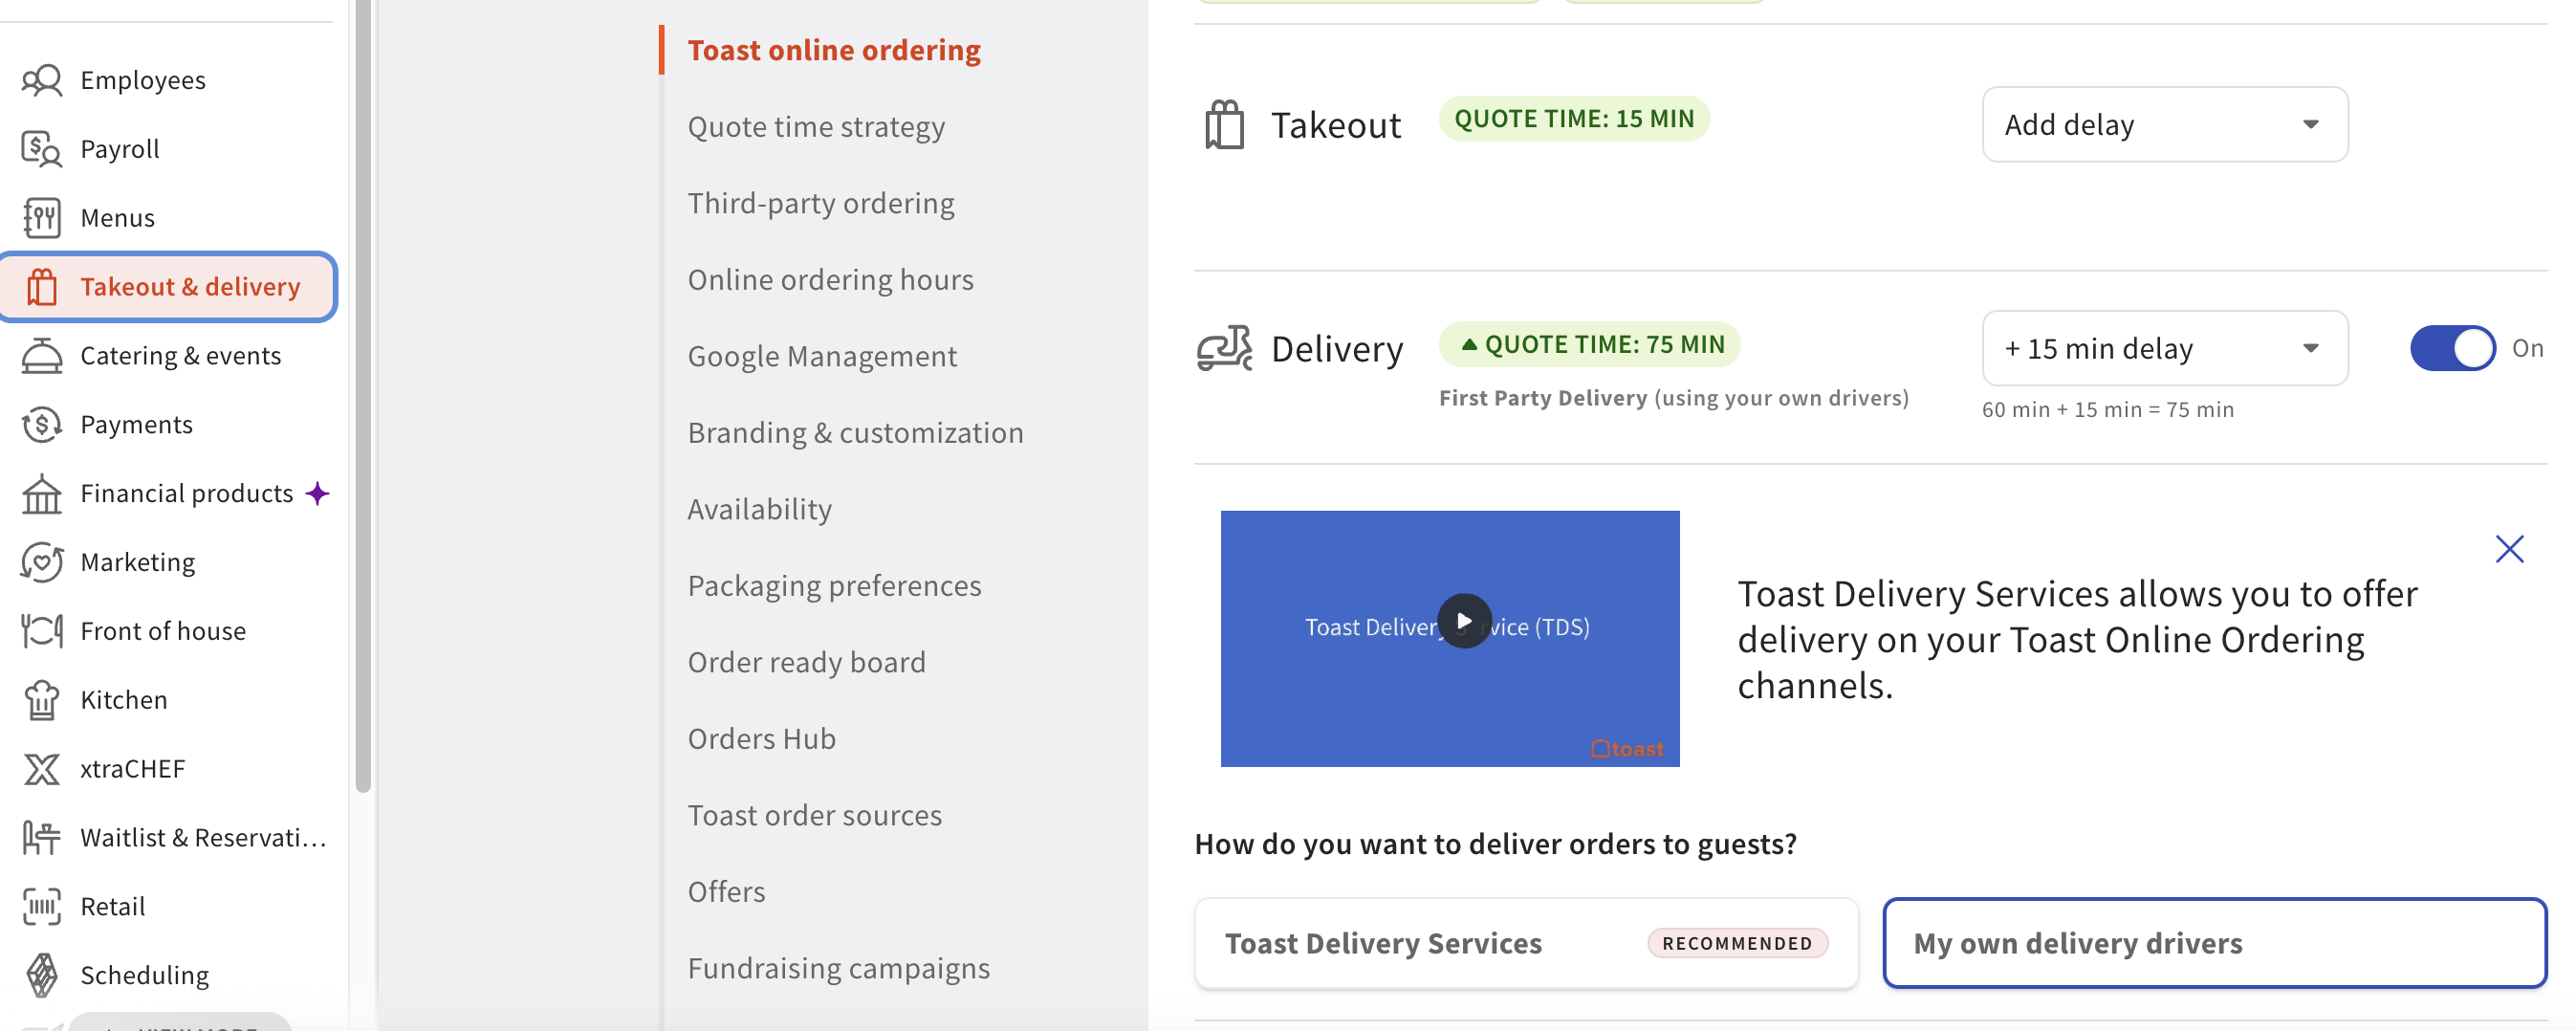Play the Toast Delivery Service video
2576x1031 pixels.
1463,621
